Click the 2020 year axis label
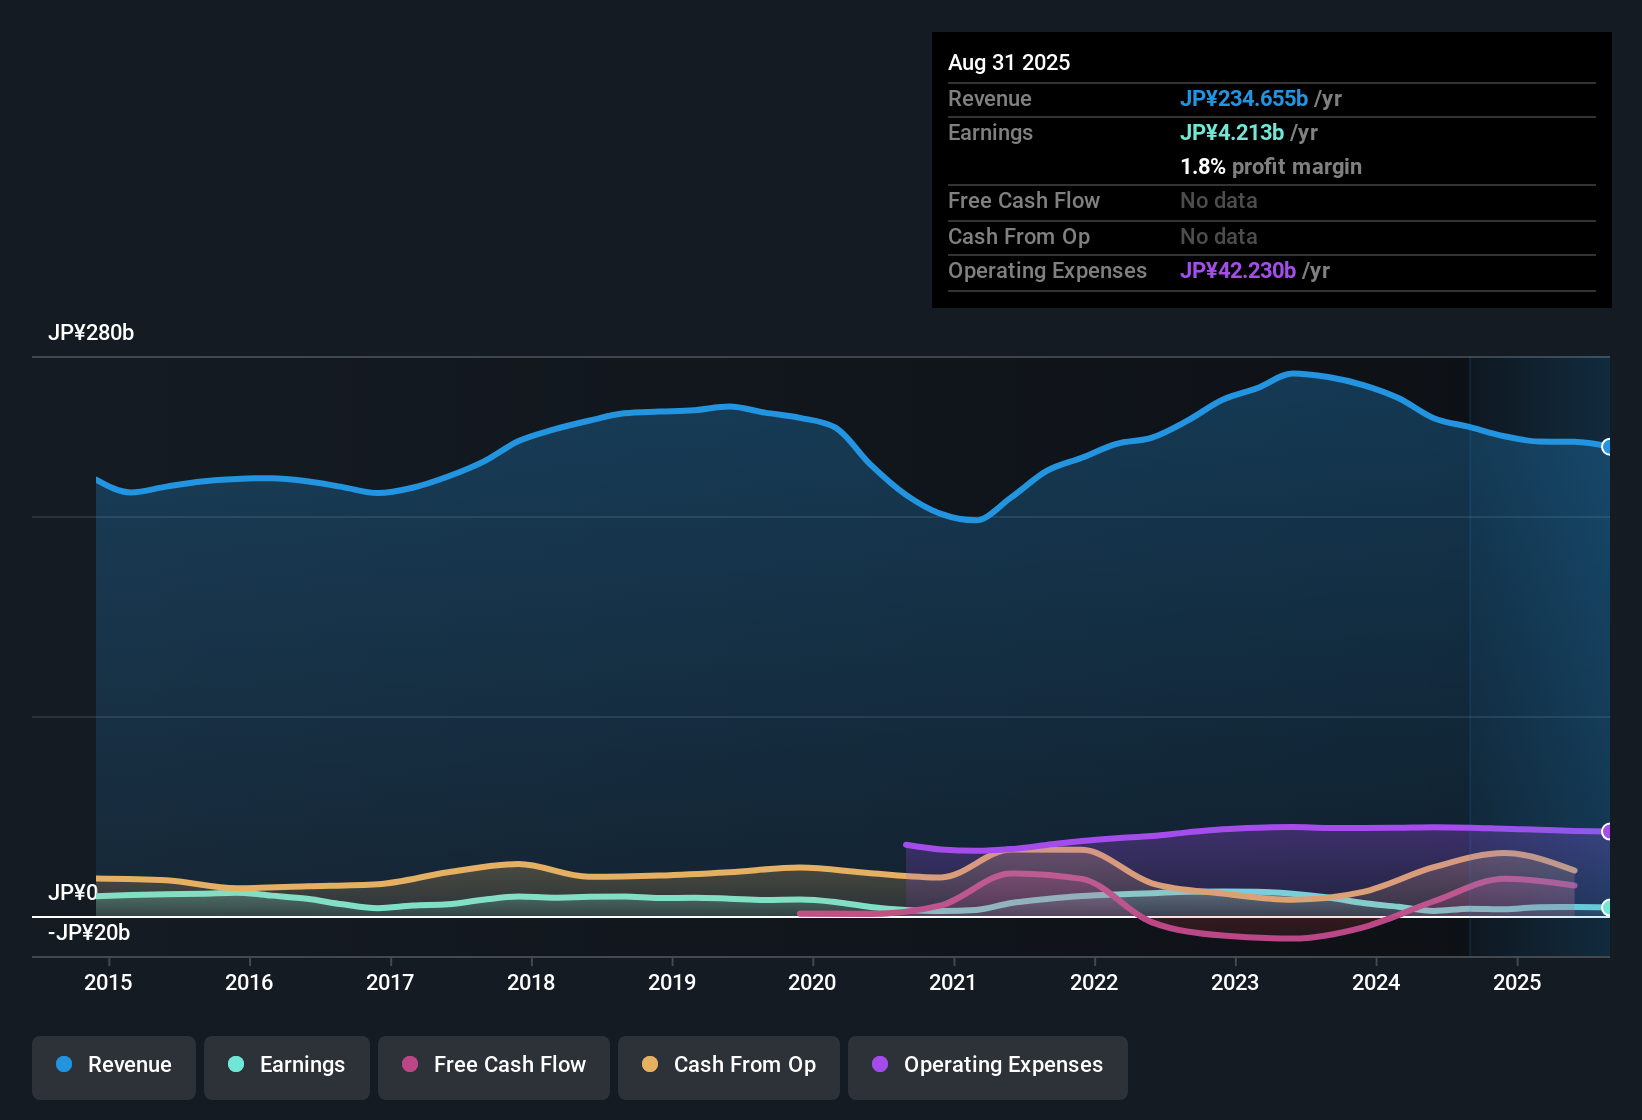This screenshot has height=1120, width=1642. click(x=813, y=982)
